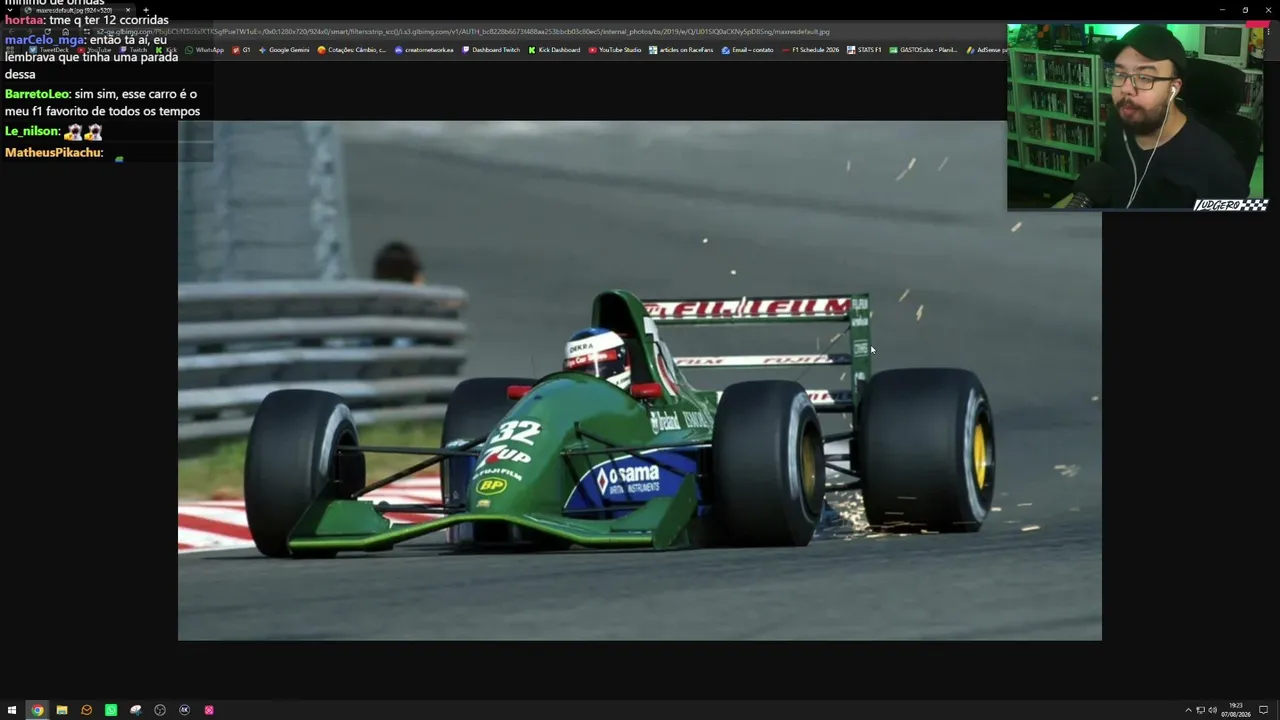Open the network status tray icon
Screen dimensions: 1280x720
pyautogui.click(x=1200, y=710)
